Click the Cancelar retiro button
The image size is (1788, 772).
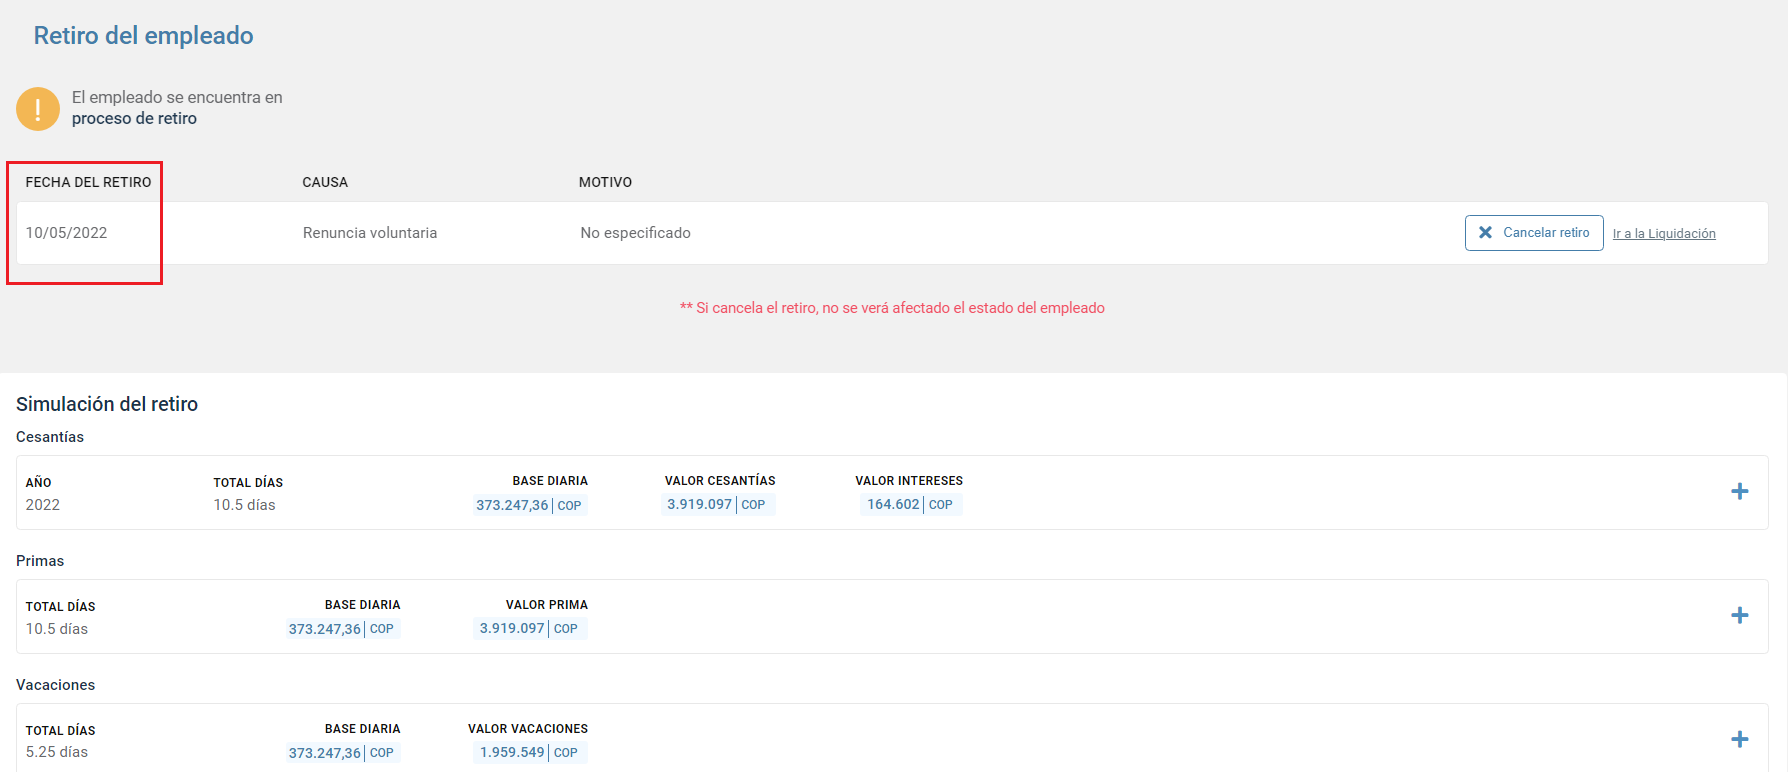(x=1534, y=233)
